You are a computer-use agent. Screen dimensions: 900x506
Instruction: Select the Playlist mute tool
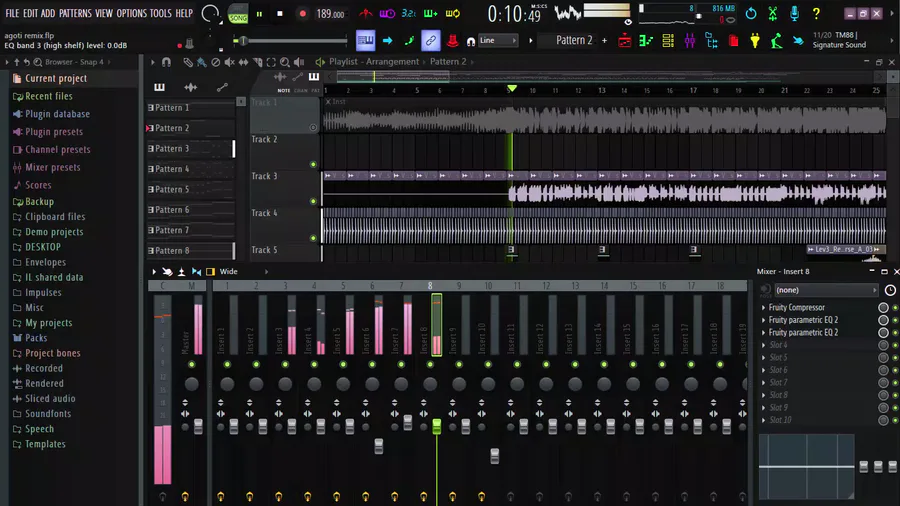pyautogui.click(x=230, y=62)
